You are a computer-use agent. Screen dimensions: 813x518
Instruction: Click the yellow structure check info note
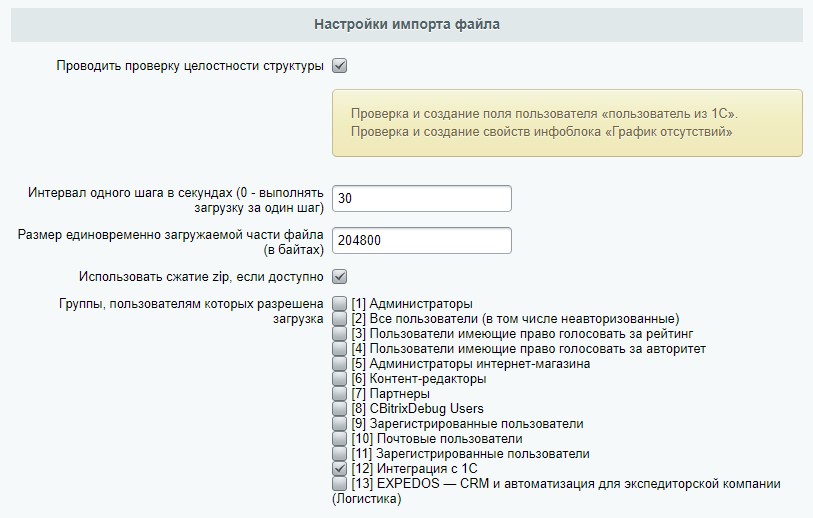coord(566,123)
